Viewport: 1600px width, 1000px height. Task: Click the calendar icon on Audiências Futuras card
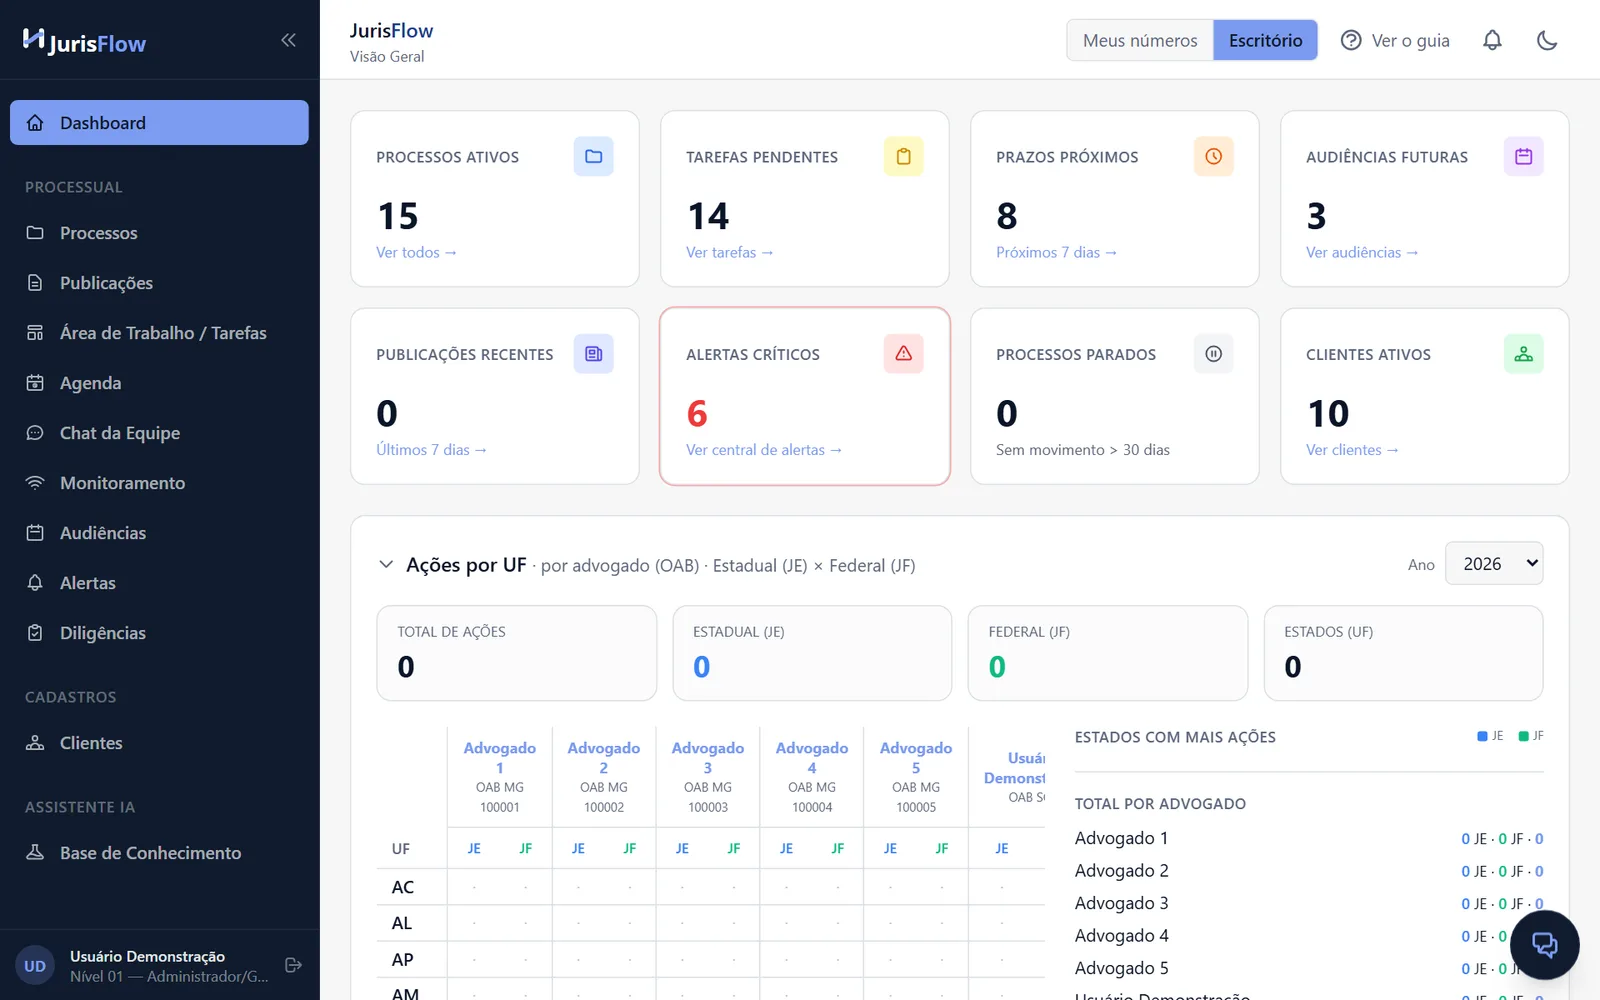pyautogui.click(x=1523, y=156)
